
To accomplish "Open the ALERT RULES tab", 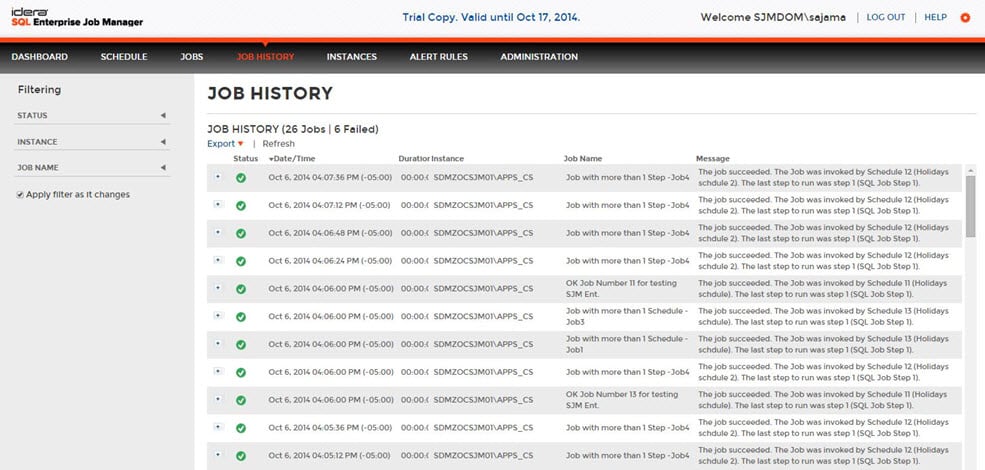I will tap(438, 57).
